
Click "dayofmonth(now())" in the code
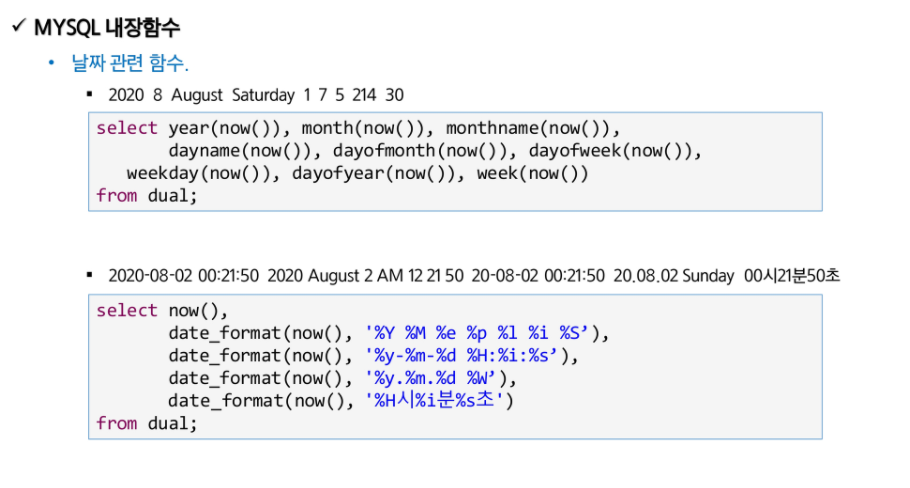pyautogui.click(x=423, y=150)
